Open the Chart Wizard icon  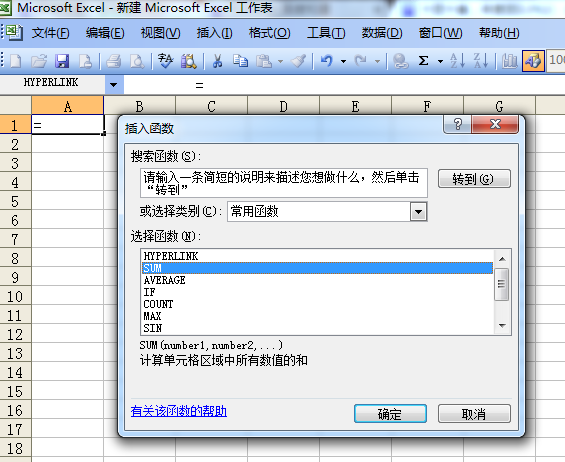click(509, 61)
